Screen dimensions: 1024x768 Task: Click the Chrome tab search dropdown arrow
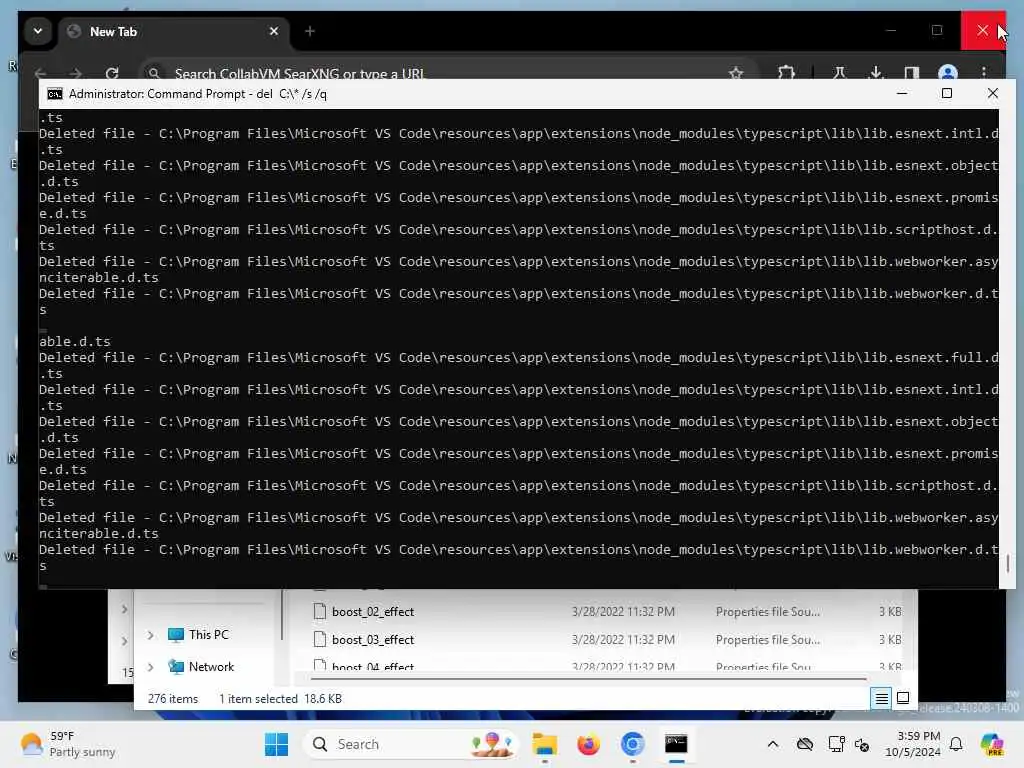[x=38, y=31]
